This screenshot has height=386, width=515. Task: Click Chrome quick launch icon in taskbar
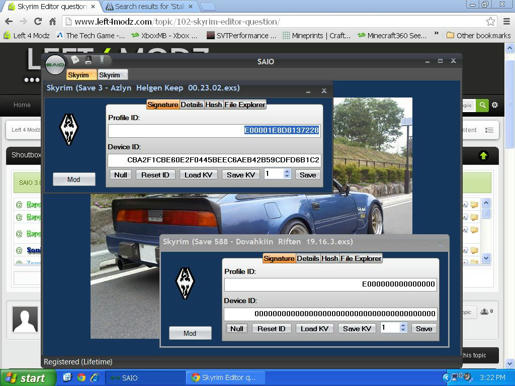point(81,378)
